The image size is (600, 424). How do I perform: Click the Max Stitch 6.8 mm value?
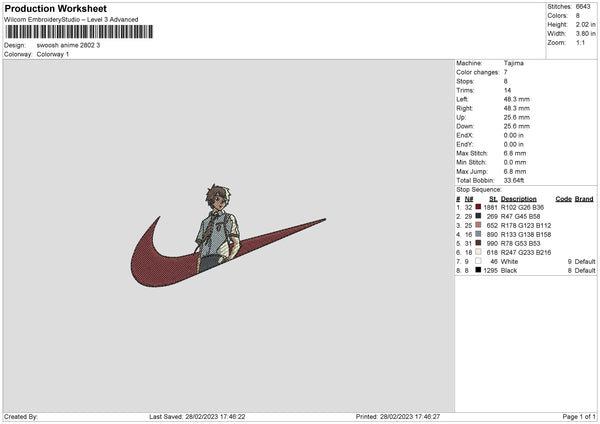click(x=515, y=153)
